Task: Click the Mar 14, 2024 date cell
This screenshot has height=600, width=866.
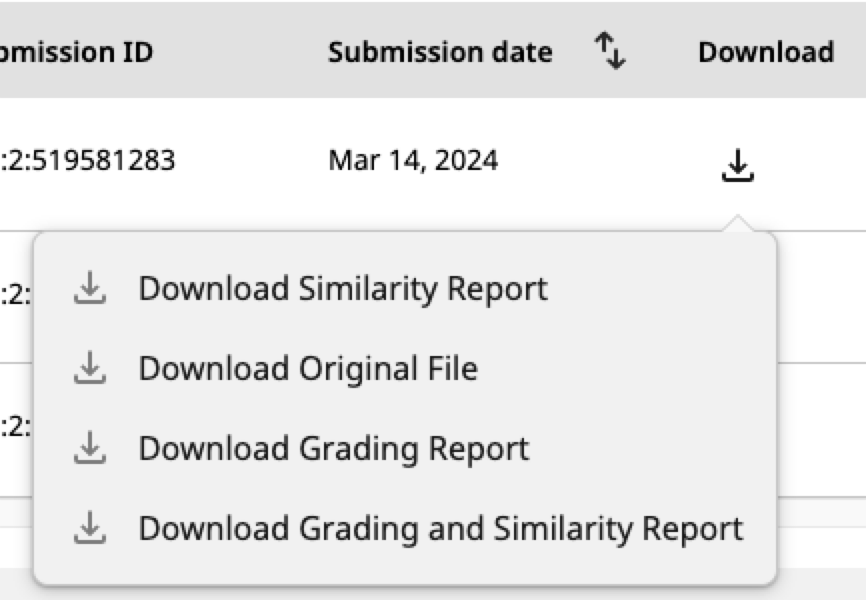Action: tap(413, 161)
